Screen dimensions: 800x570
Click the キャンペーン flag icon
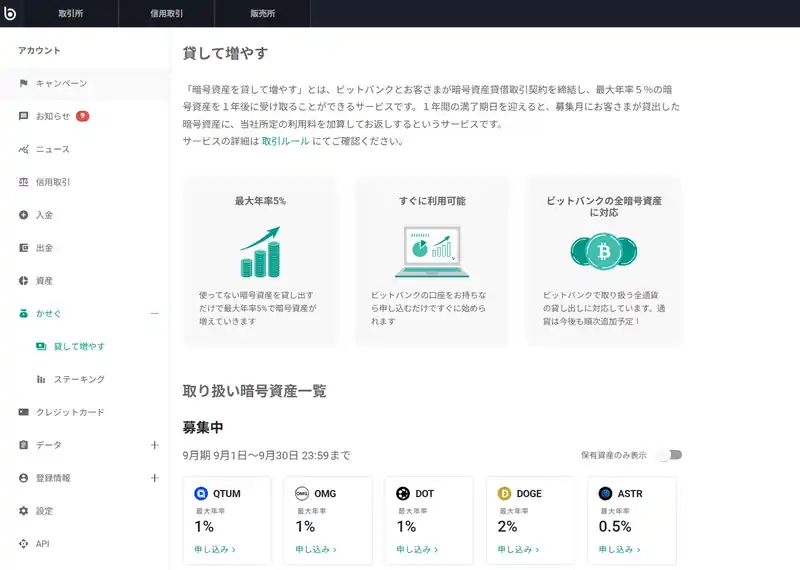[23, 83]
